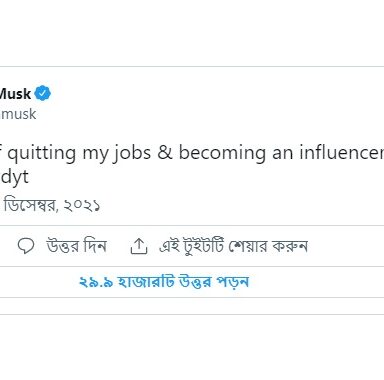Open the ২৯.৯ হাজারটি উত্তর পড়ুন link
Image resolution: width=384 pixels, height=380 pixels.
pos(164,282)
